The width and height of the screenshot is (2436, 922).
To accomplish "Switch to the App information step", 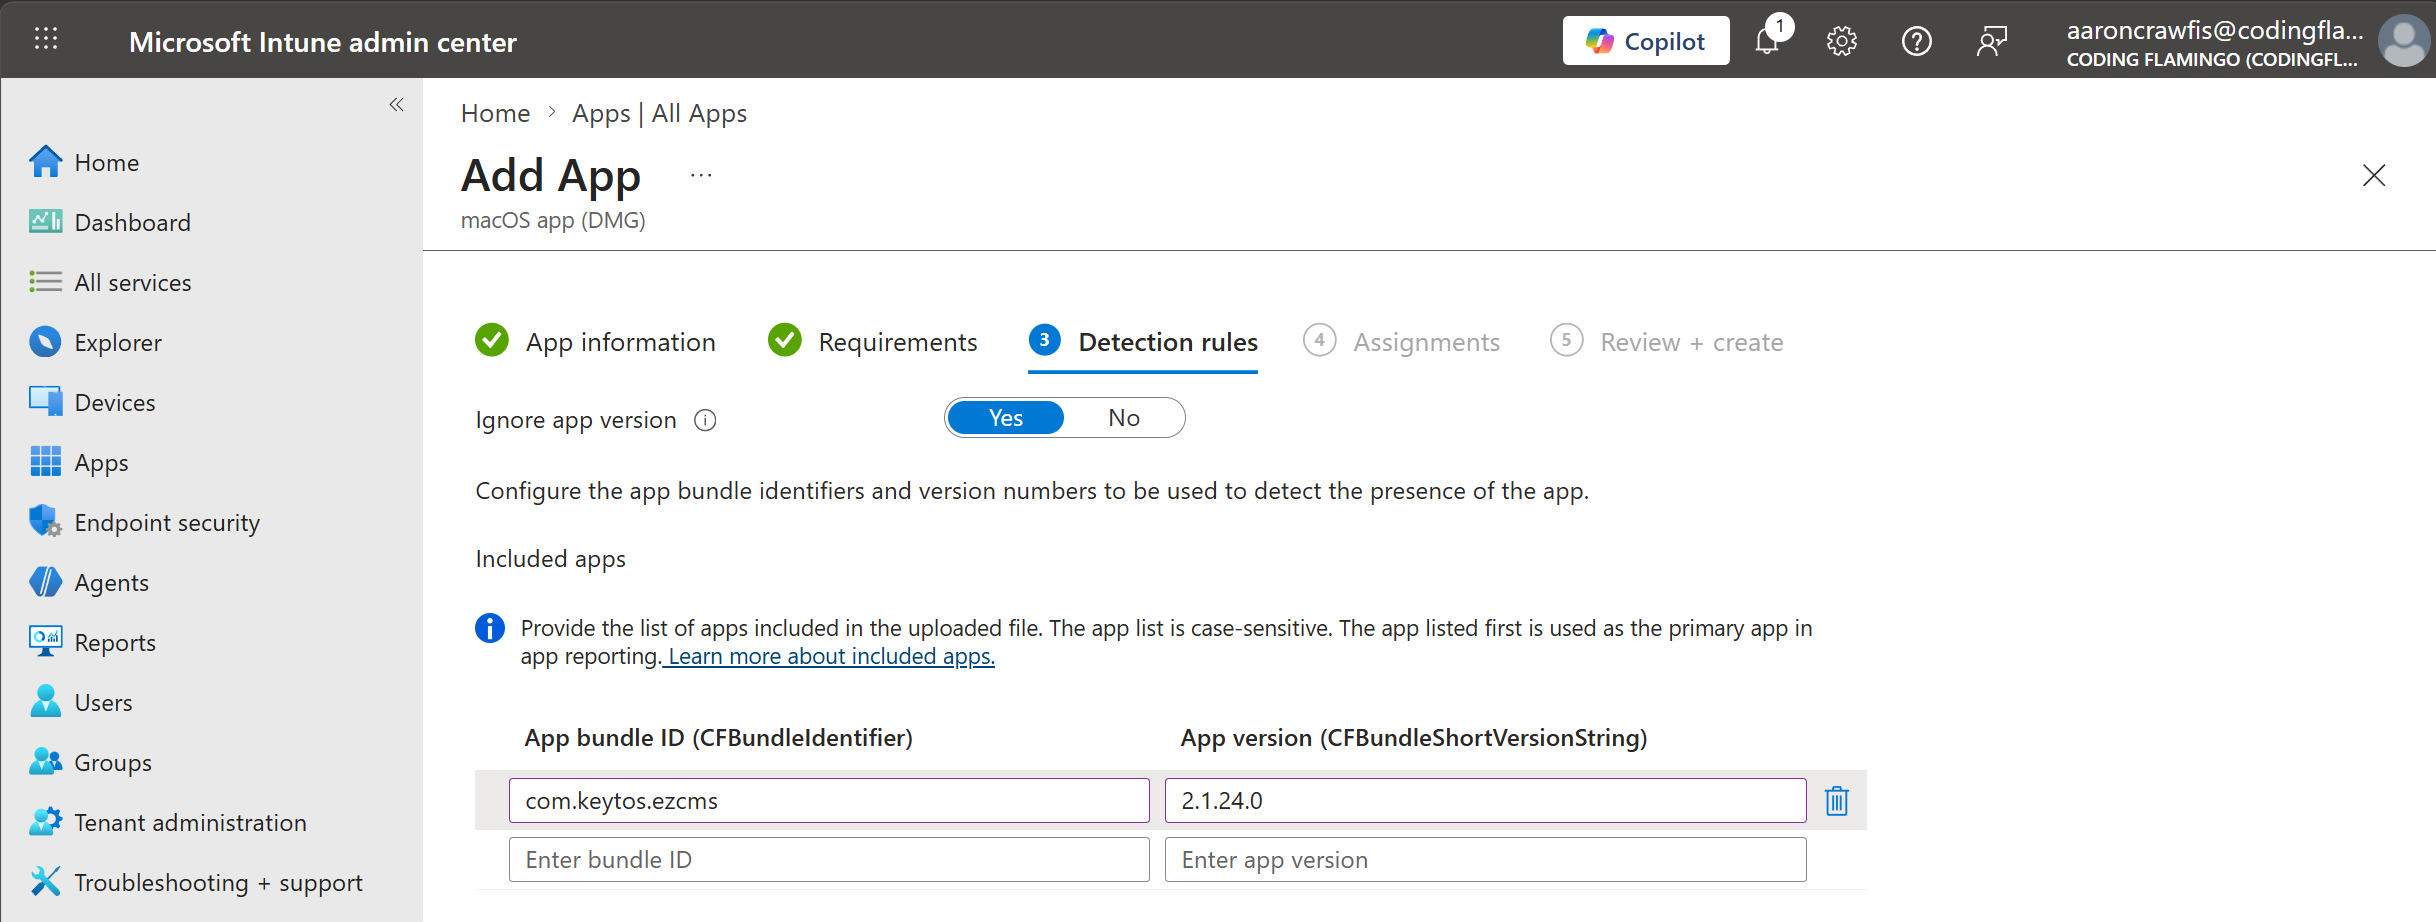I will (620, 341).
